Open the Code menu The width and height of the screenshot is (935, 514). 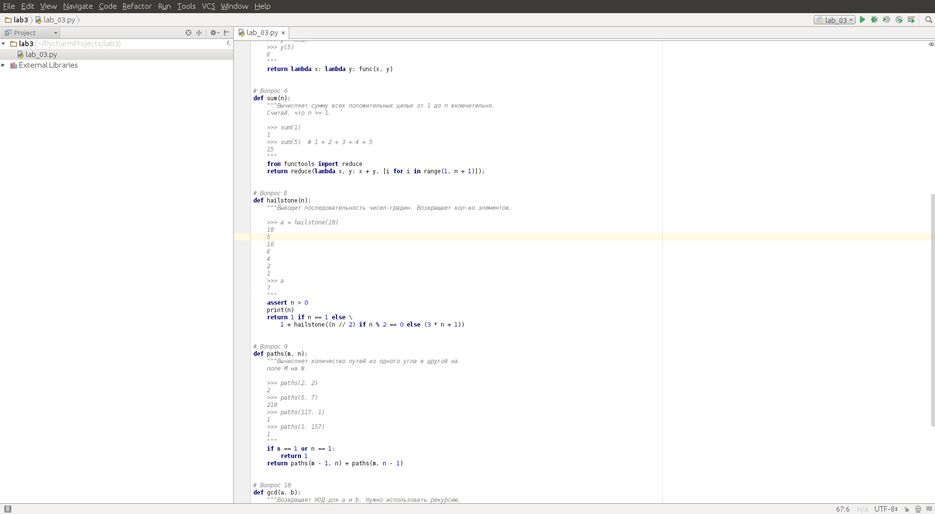tap(107, 6)
